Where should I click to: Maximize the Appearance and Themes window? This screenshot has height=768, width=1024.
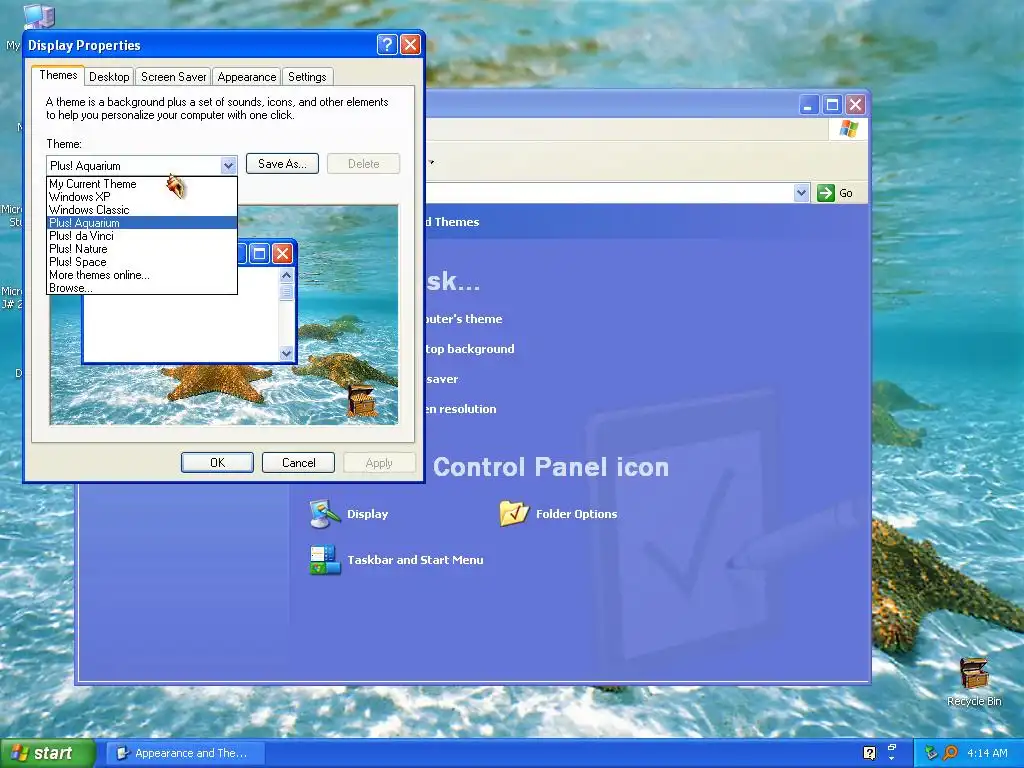pos(832,104)
